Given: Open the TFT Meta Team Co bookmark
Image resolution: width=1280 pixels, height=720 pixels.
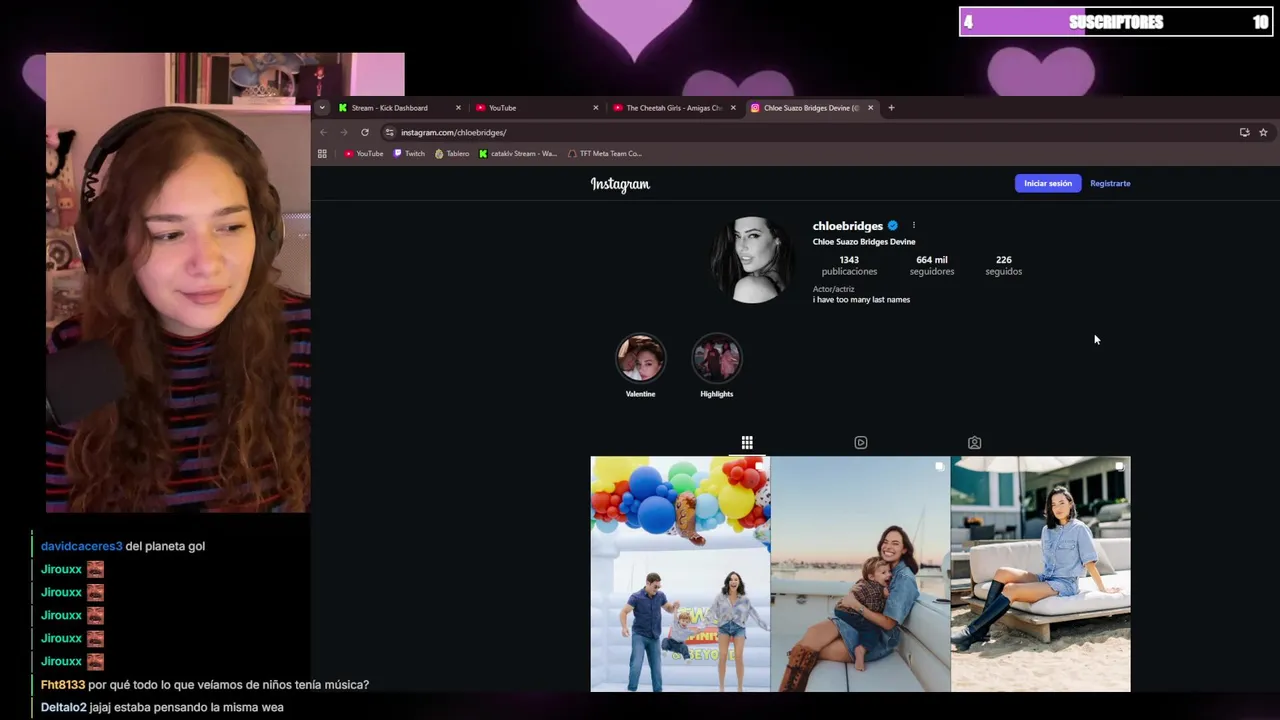Looking at the screenshot, I should (605, 154).
